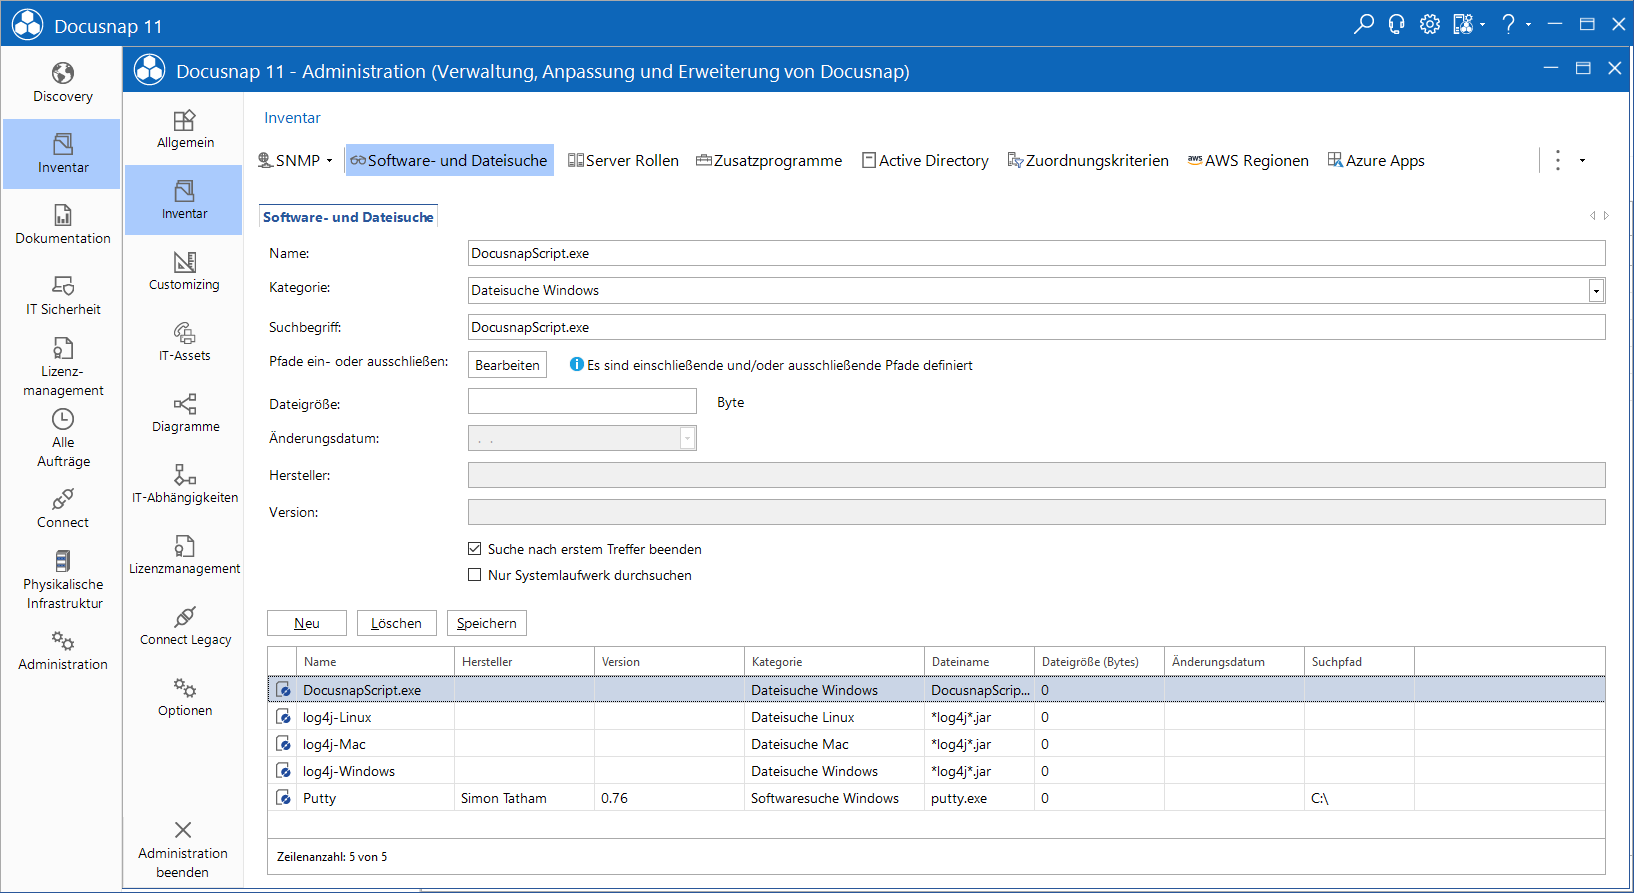Switch to the Zuordnungskriterien tab
Screen dimensions: 1634x893
[x=1088, y=161]
